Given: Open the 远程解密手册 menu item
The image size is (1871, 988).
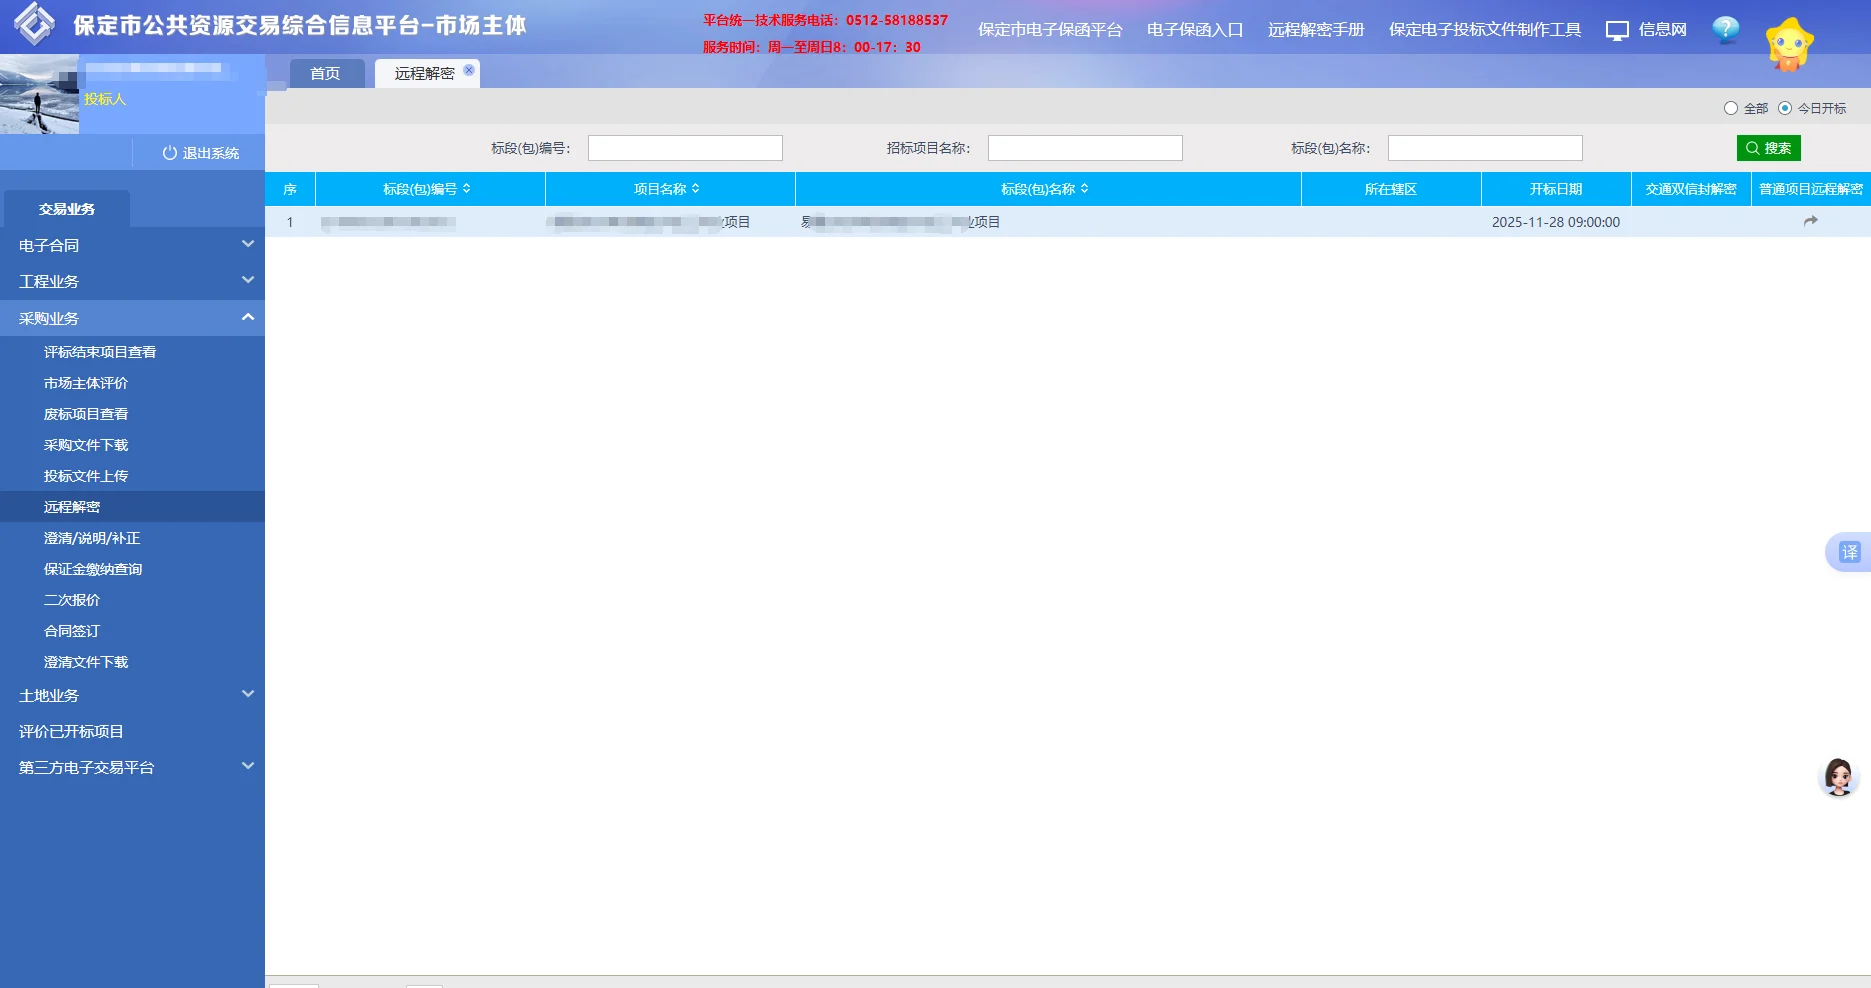Looking at the screenshot, I should coord(1315,30).
